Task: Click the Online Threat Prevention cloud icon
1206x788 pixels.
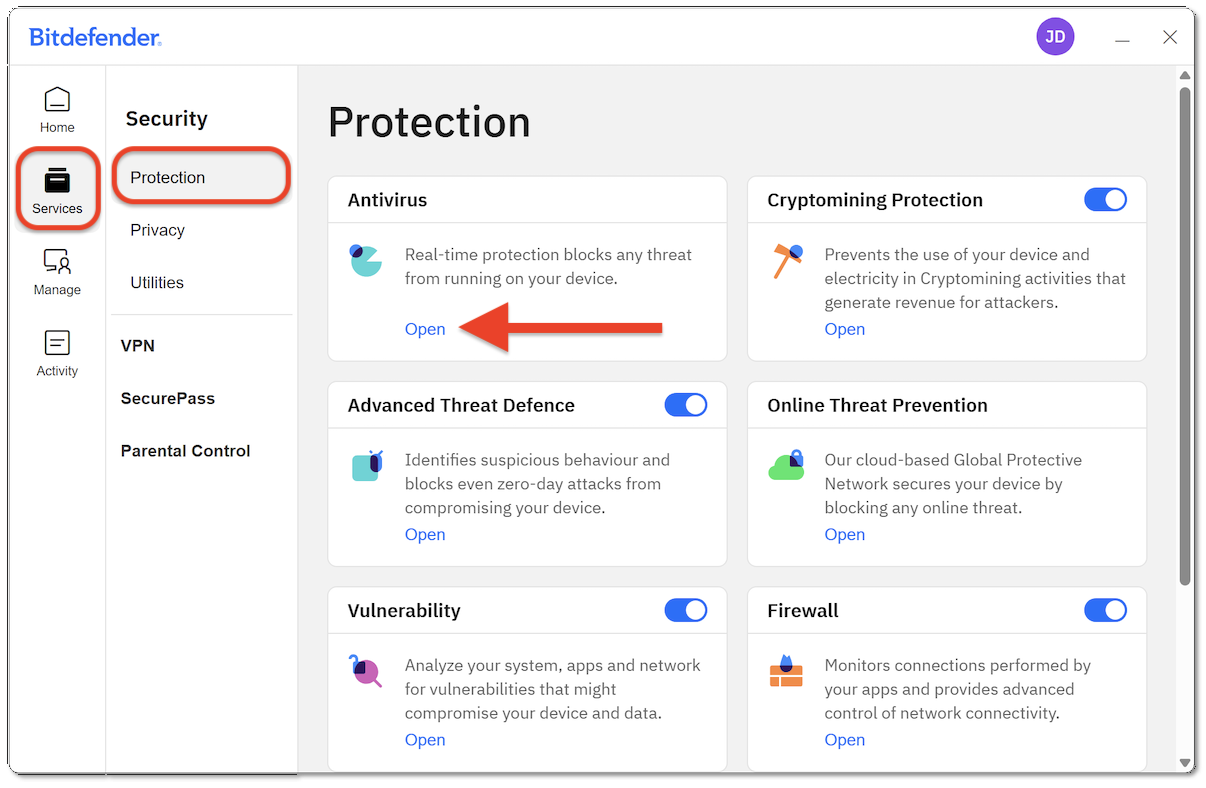Action: [x=786, y=464]
